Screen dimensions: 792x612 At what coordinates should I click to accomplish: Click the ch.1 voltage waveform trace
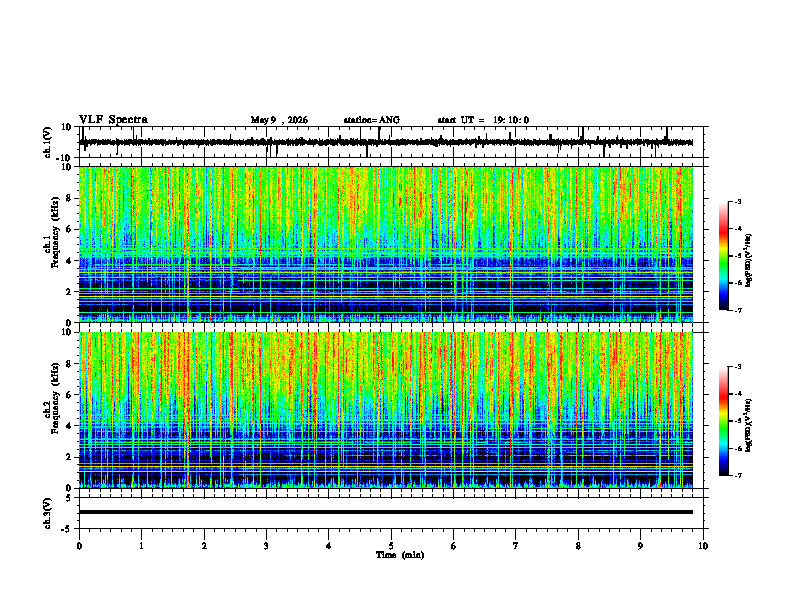click(386, 142)
